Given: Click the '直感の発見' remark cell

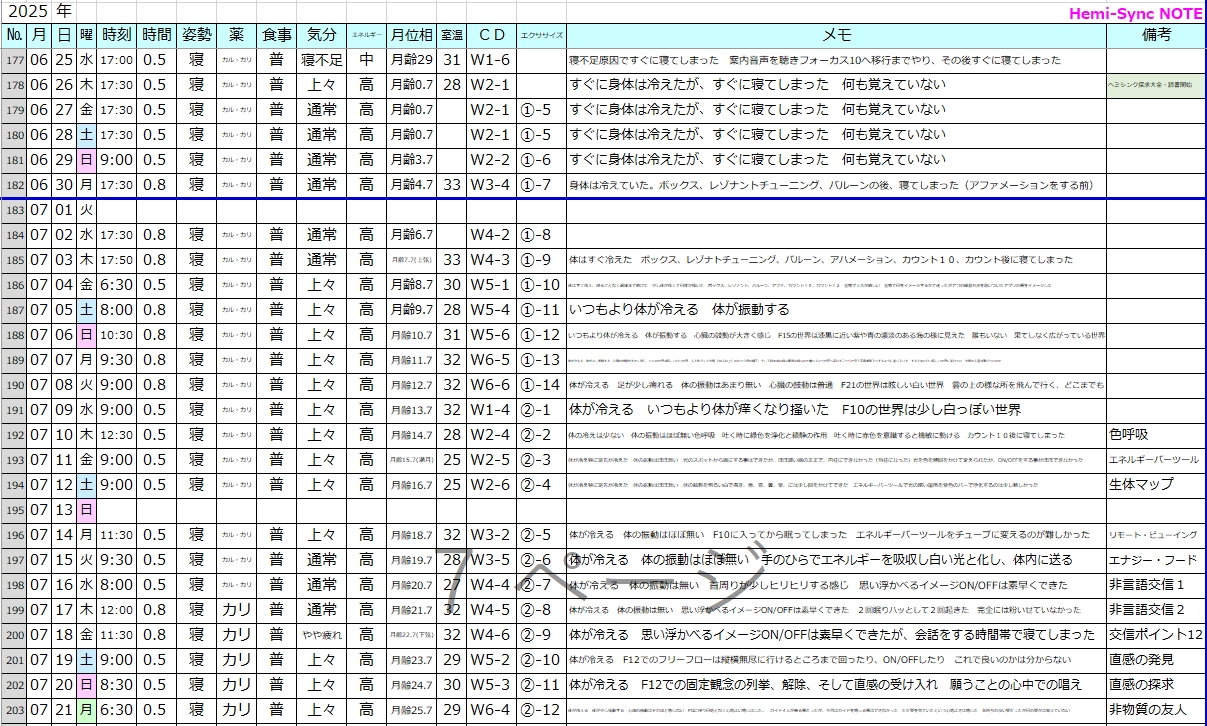Looking at the screenshot, I should coord(1155,660).
